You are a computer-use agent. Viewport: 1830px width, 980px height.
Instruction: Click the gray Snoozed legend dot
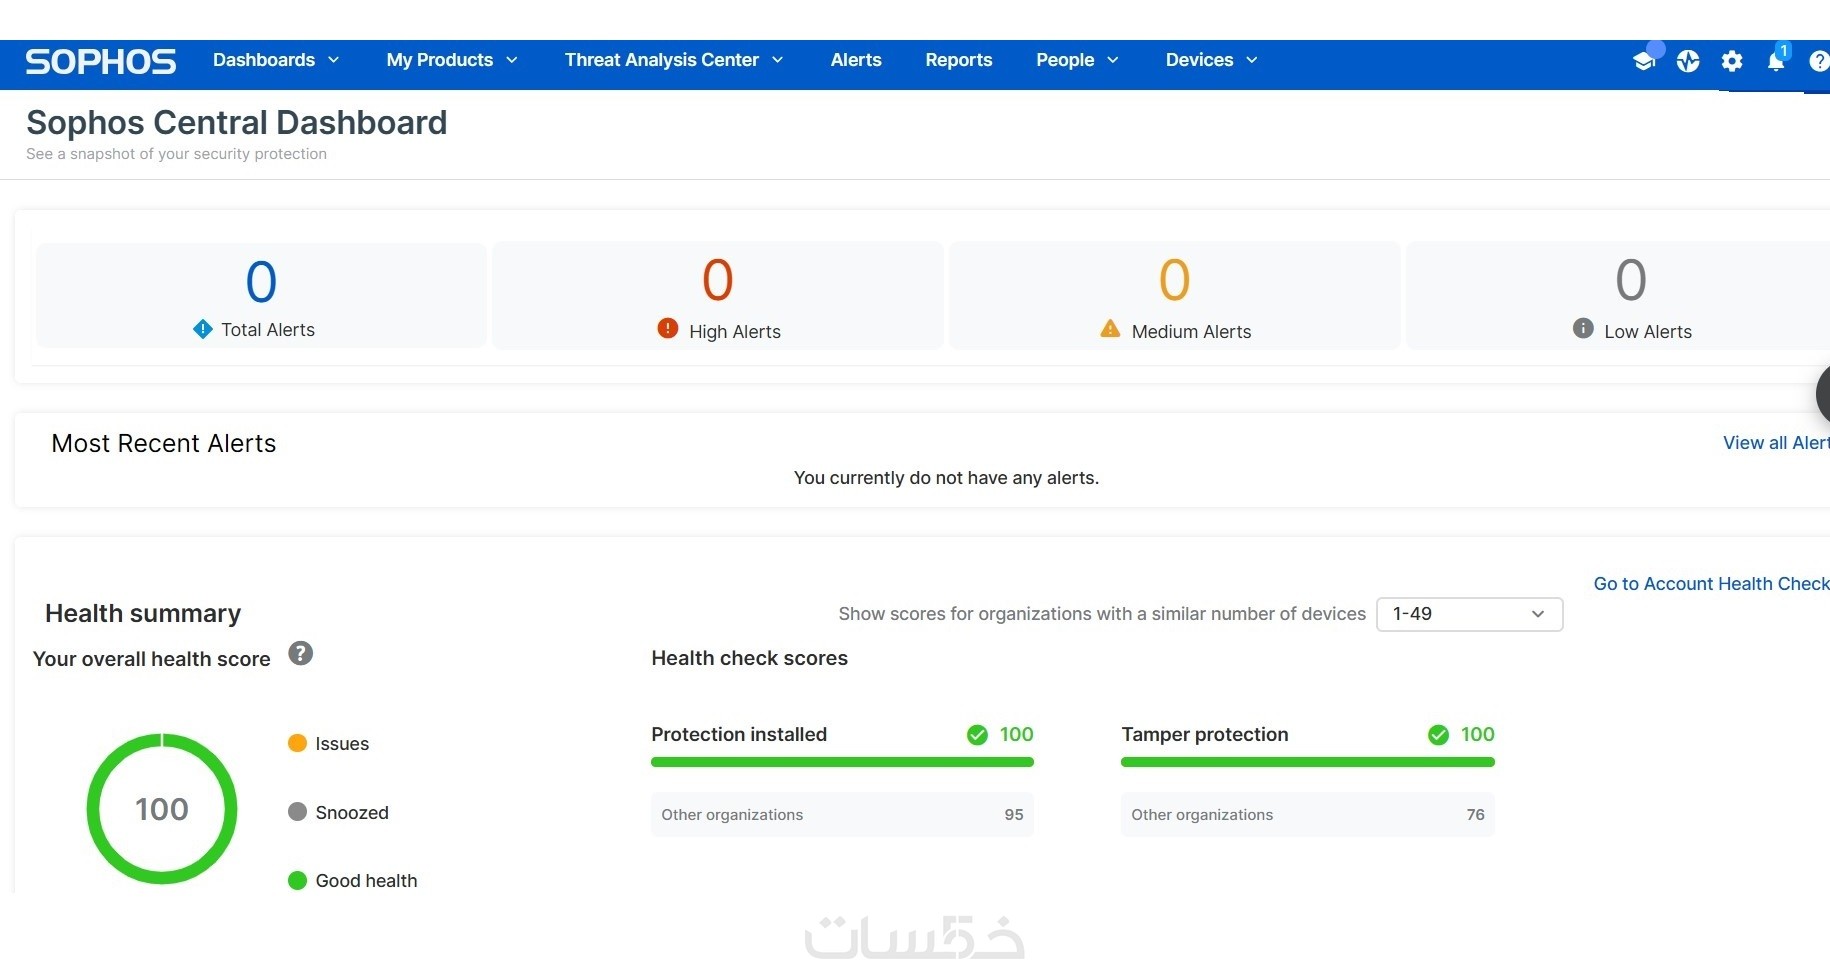pyautogui.click(x=297, y=812)
